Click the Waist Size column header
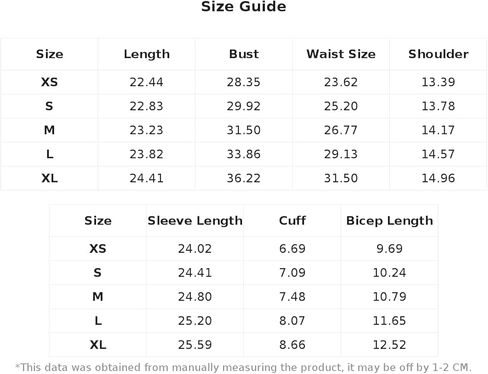This screenshot has width=488, height=374. pyautogui.click(x=341, y=54)
